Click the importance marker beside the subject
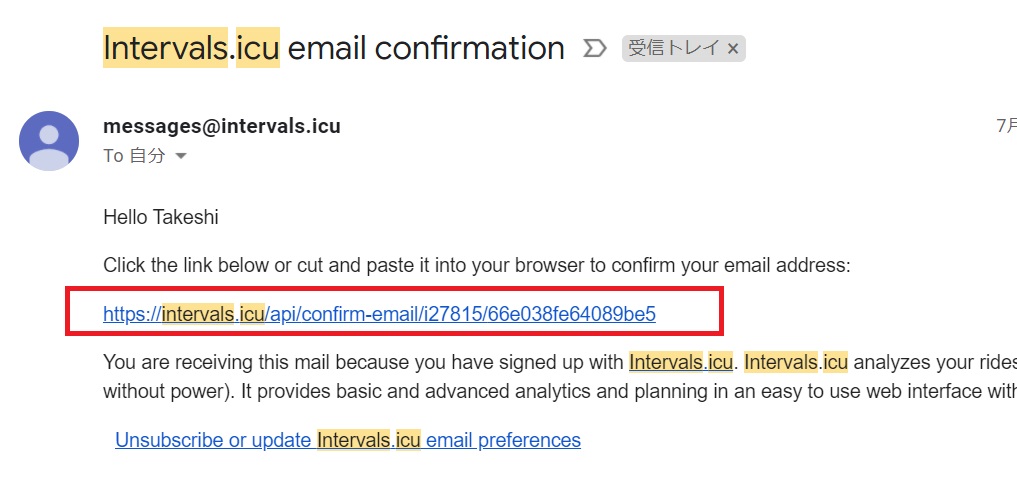Image resolution: width=1017 pixels, height=495 pixels. [x=594, y=48]
